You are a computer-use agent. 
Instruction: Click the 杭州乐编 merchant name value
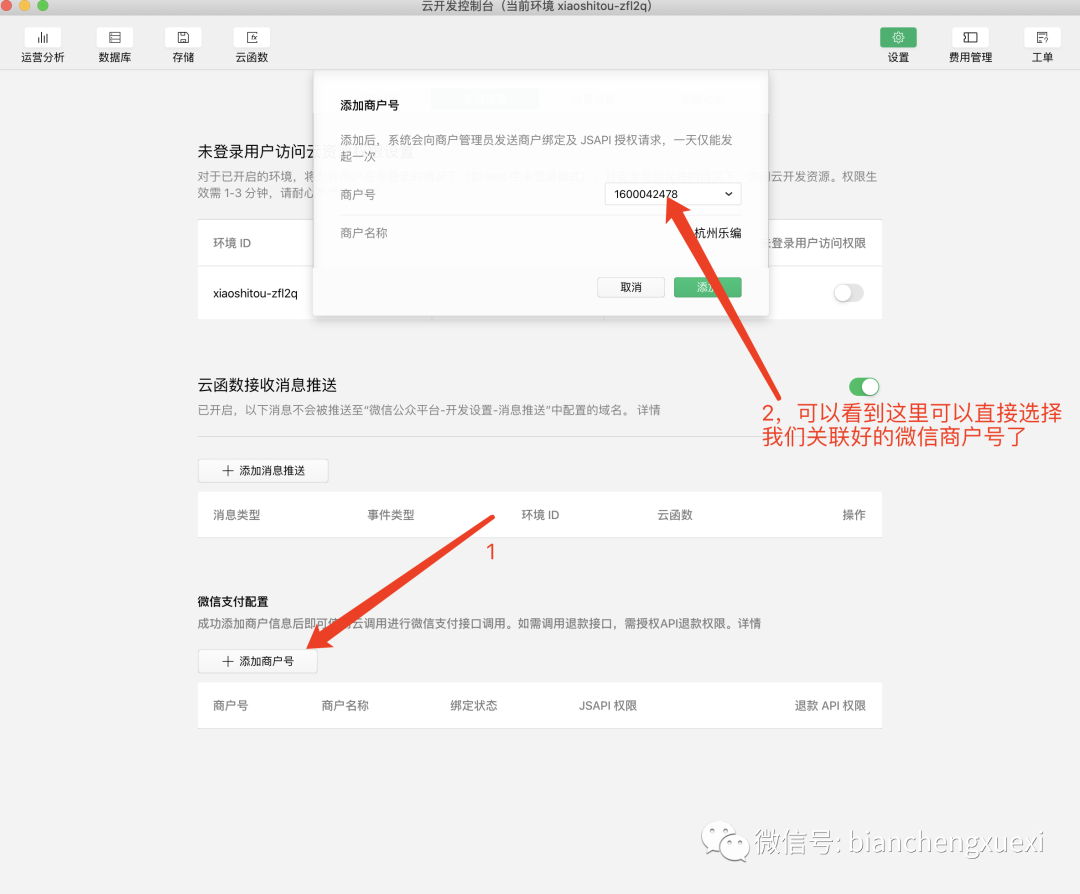coord(718,233)
